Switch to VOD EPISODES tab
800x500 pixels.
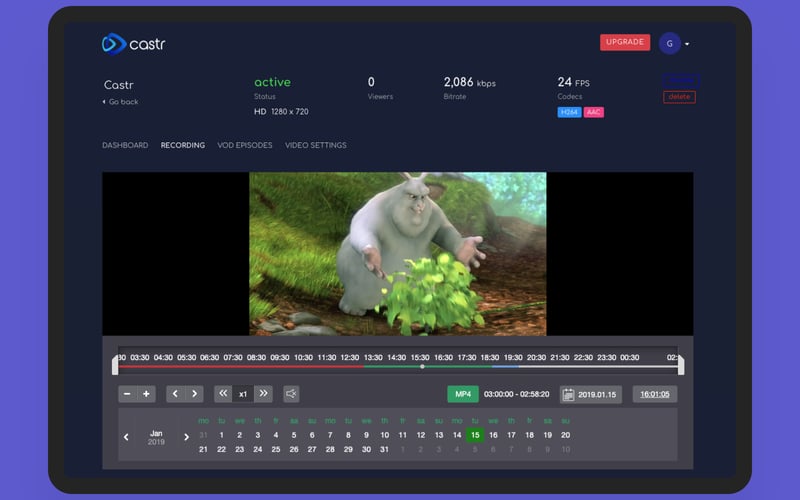click(245, 145)
